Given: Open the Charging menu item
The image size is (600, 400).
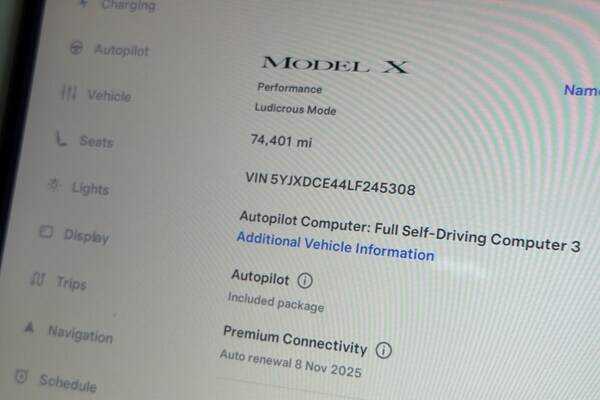Looking at the screenshot, I should [129, 5].
